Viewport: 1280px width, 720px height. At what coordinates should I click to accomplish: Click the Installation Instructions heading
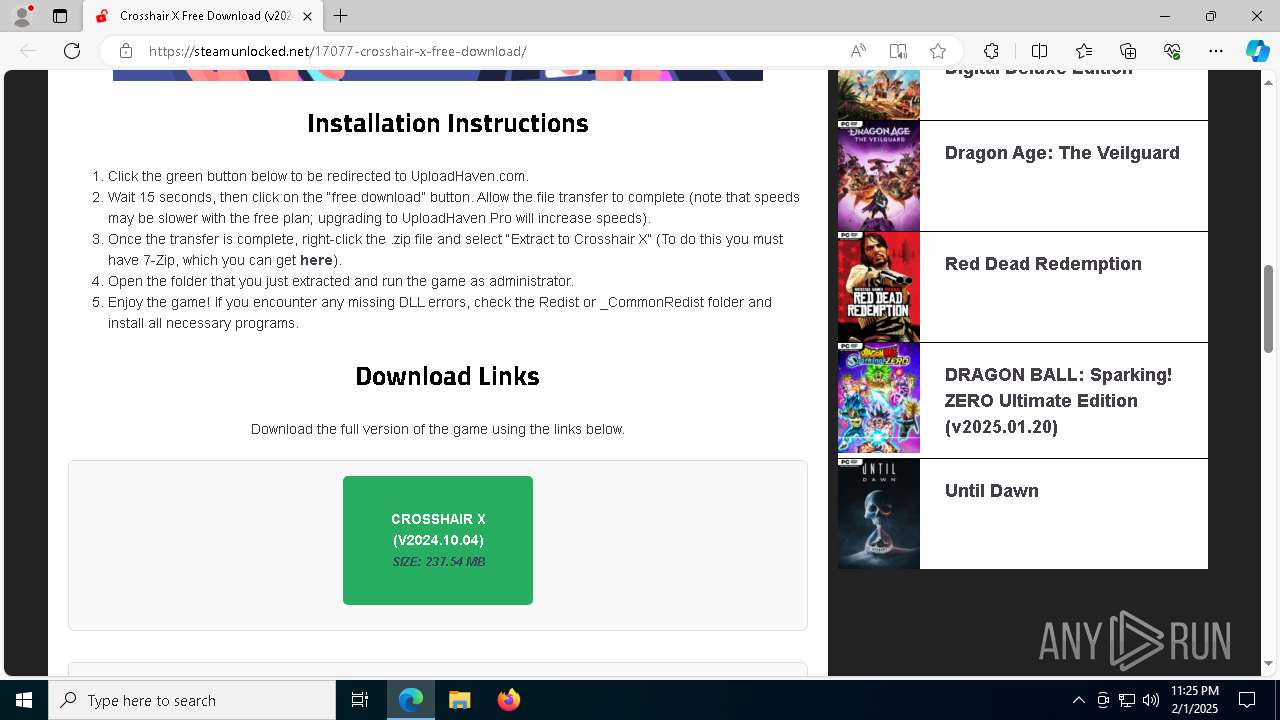[x=447, y=123]
